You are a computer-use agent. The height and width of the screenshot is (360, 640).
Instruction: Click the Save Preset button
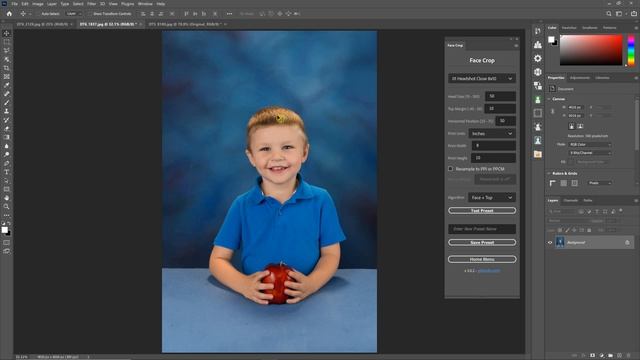coord(482,242)
